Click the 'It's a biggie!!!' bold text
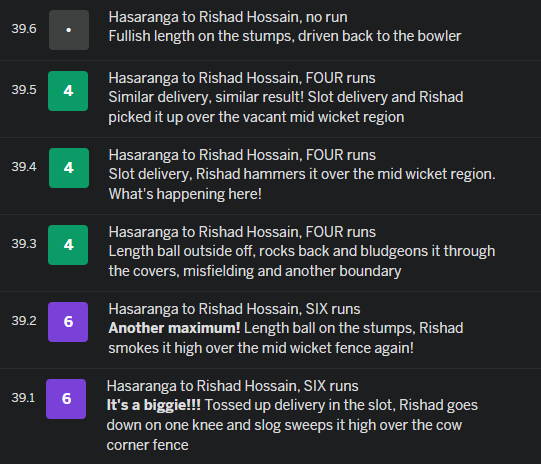 154,405
